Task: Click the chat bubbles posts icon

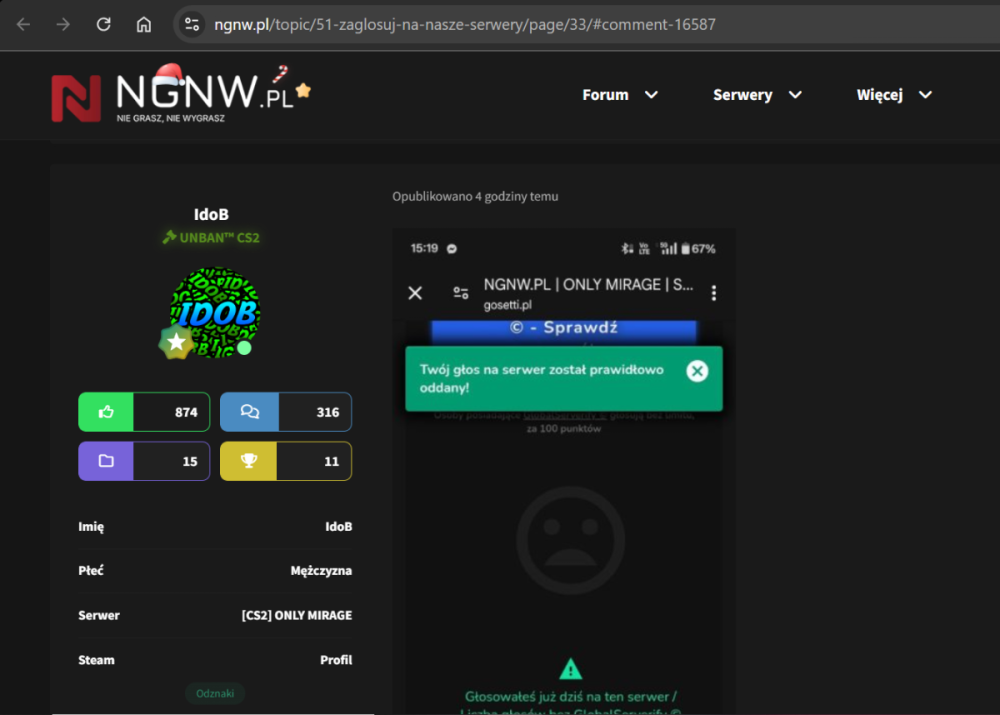Action: 249,412
